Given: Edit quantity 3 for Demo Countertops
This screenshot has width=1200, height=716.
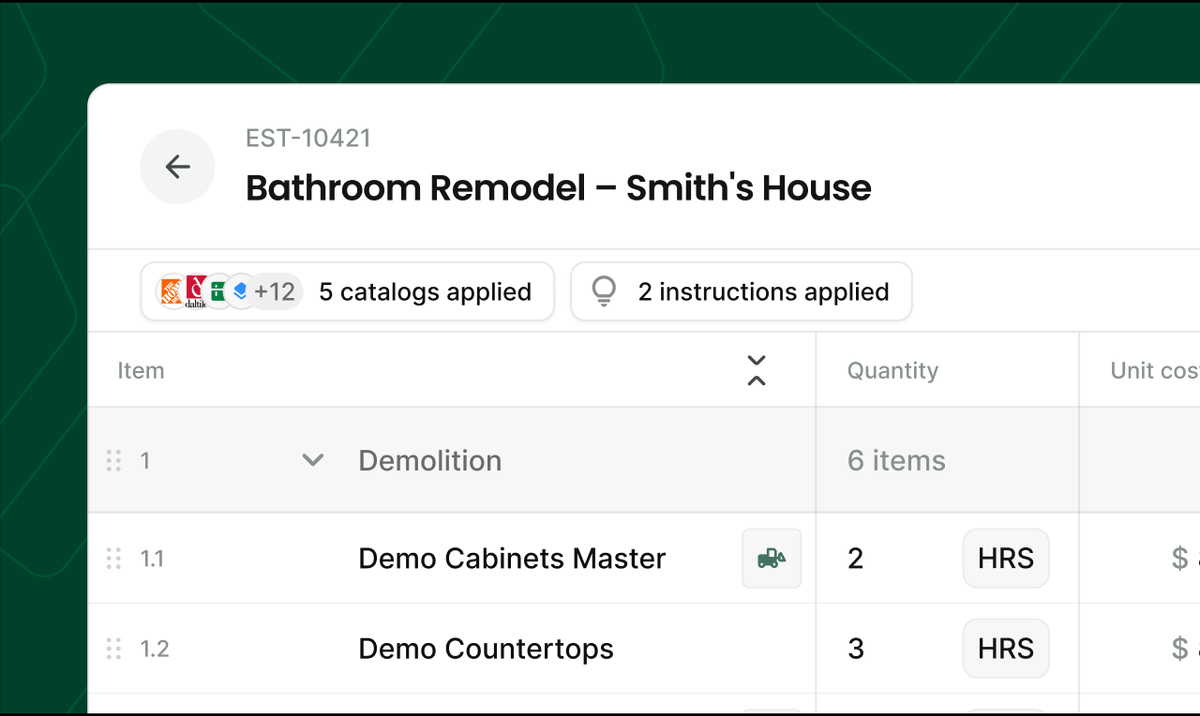Looking at the screenshot, I should (x=855, y=649).
